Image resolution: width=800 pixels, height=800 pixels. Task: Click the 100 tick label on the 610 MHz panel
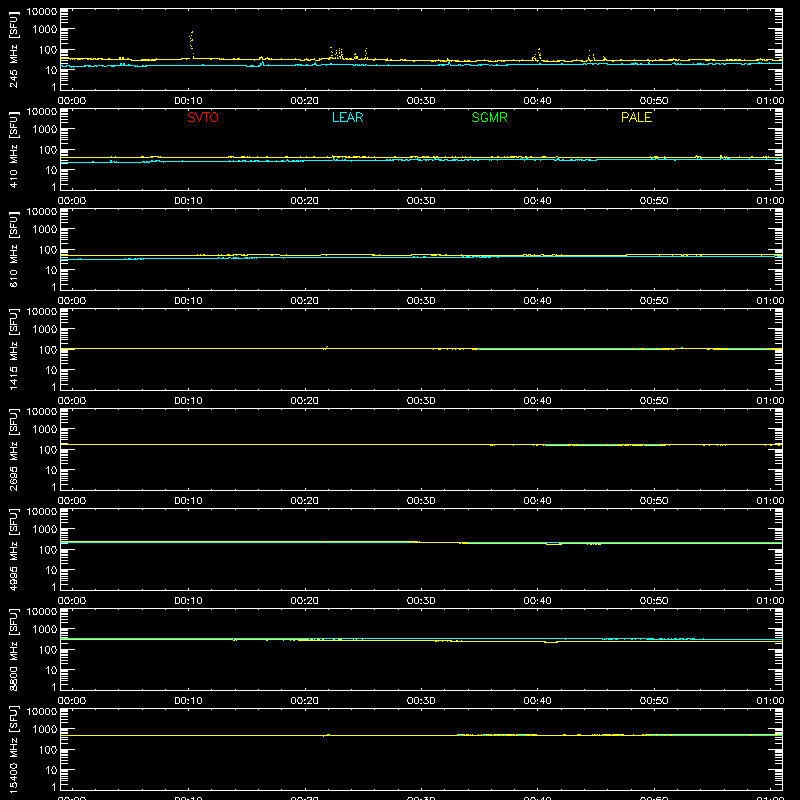pos(48,249)
